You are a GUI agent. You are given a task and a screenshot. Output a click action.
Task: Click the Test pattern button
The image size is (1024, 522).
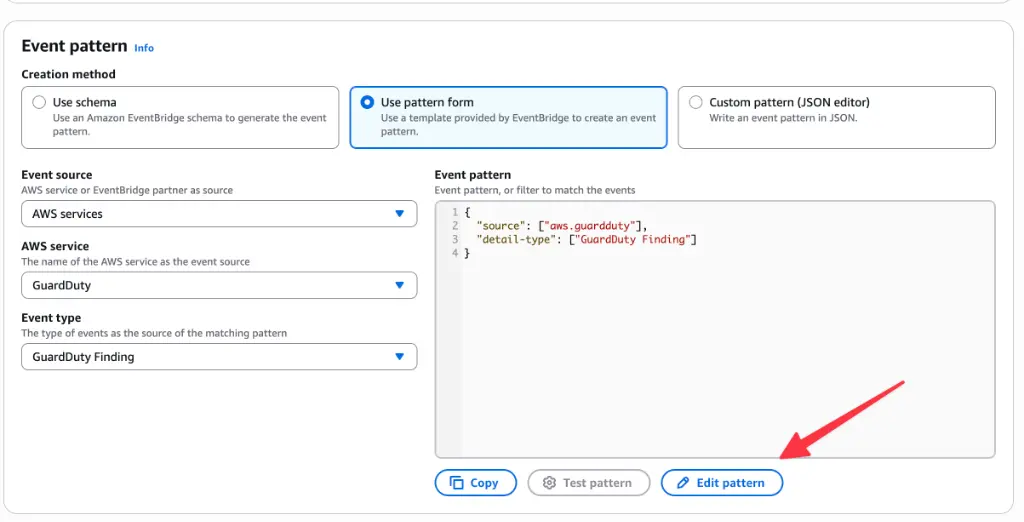point(588,483)
